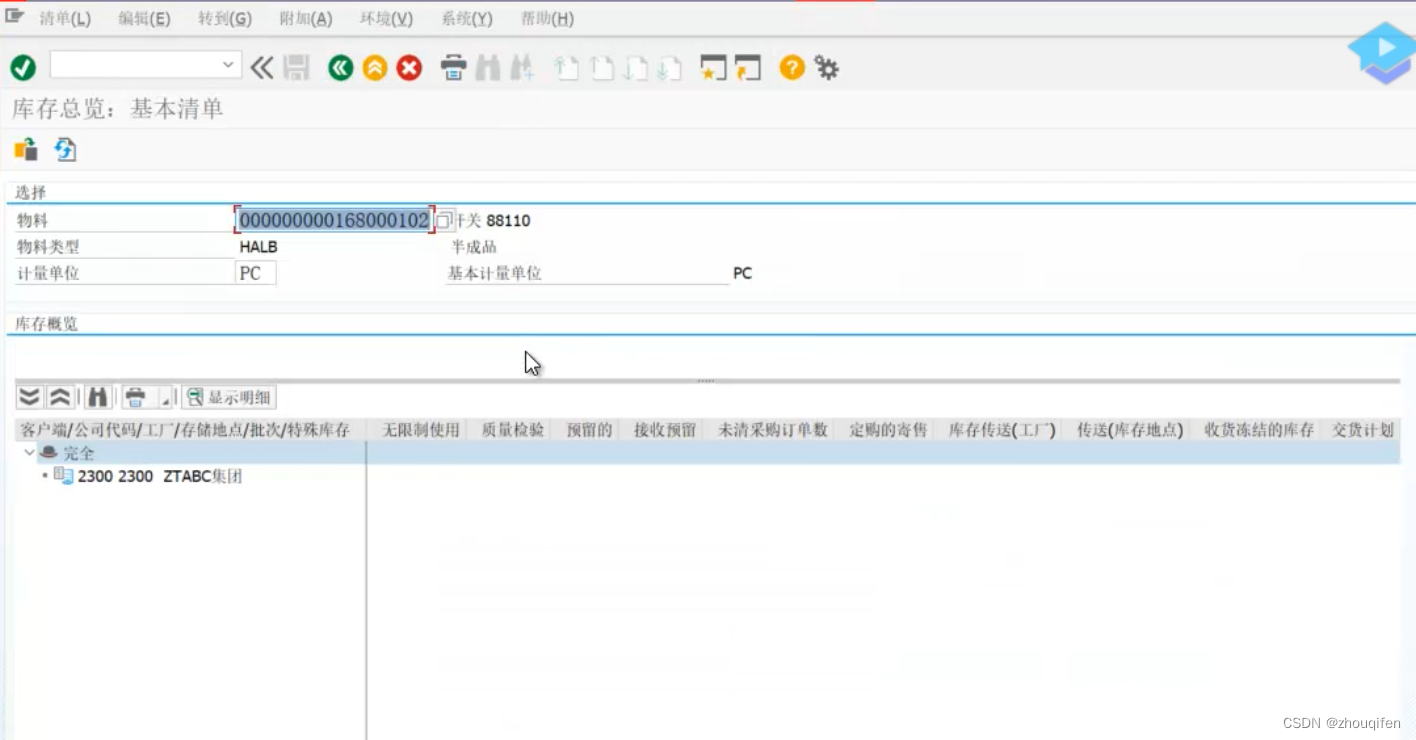Viewport: 1416px width, 740px height.
Task: Click the Print icon in the stock toolbar
Action: coord(135,397)
